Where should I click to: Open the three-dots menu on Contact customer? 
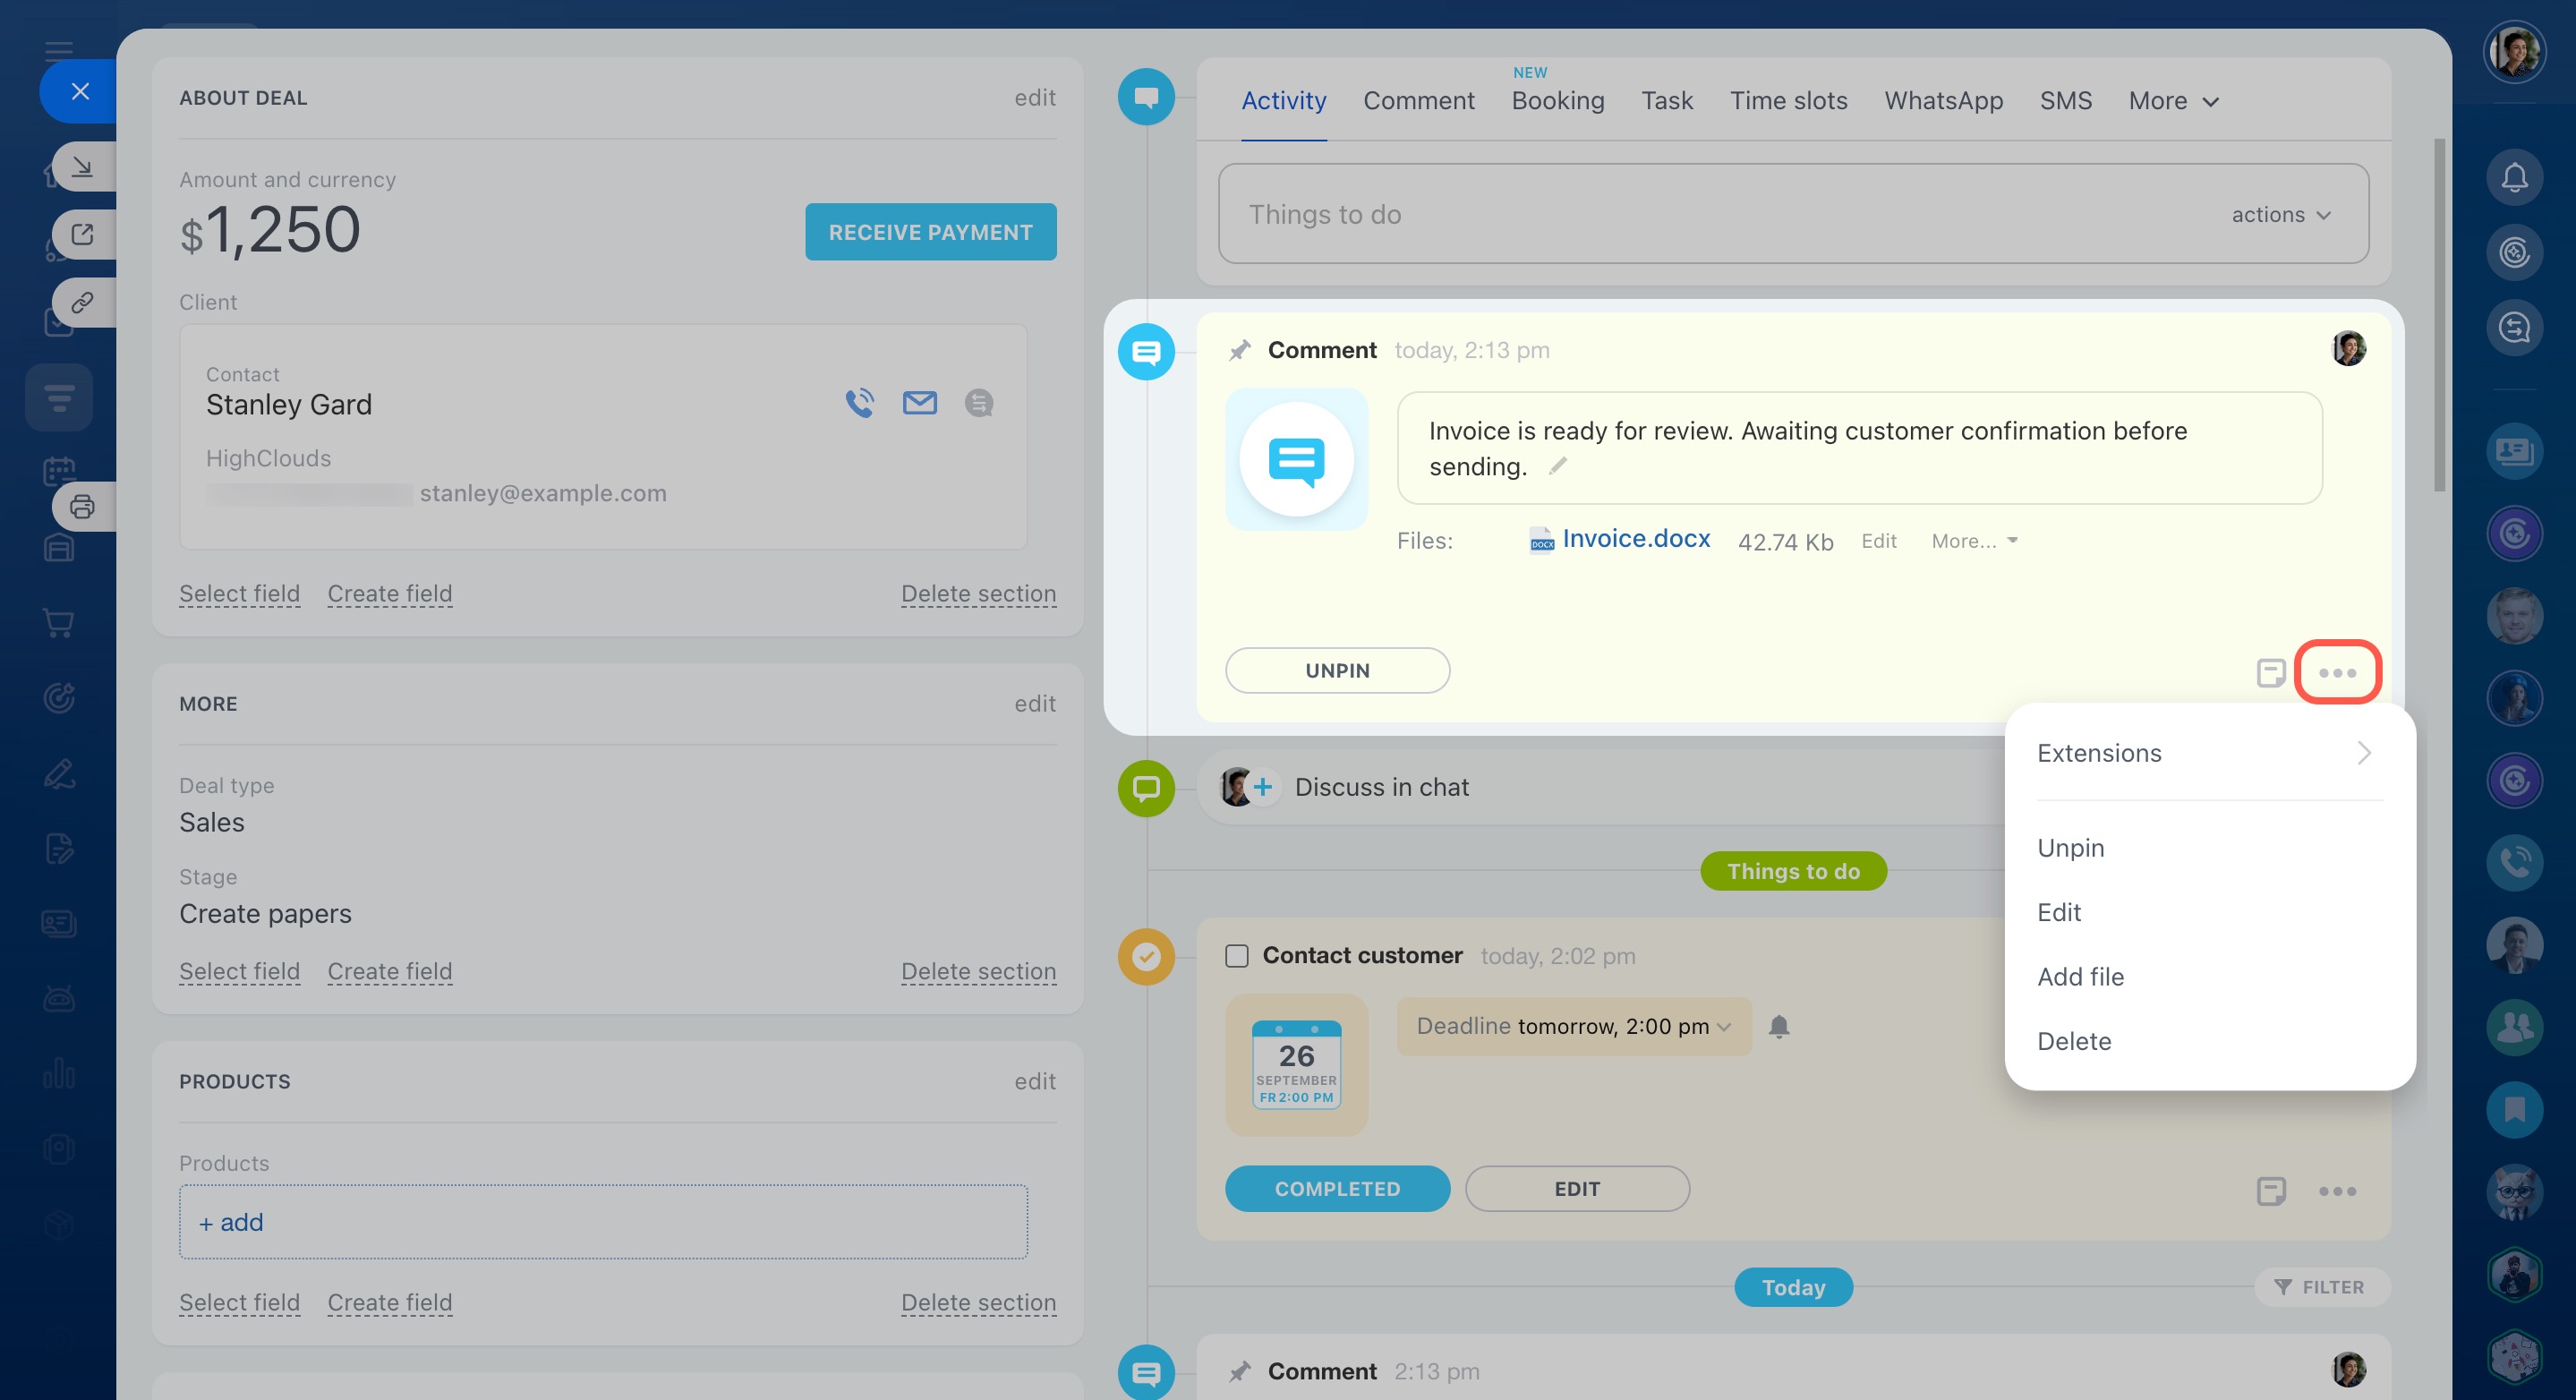coord(2337,1191)
